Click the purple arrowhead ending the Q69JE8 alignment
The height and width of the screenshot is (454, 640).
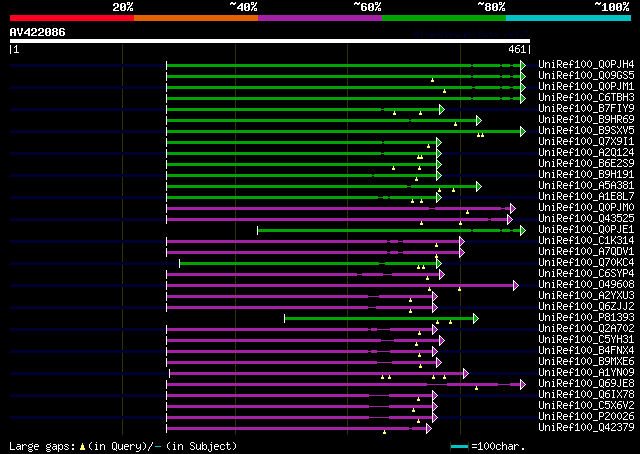click(x=523, y=385)
